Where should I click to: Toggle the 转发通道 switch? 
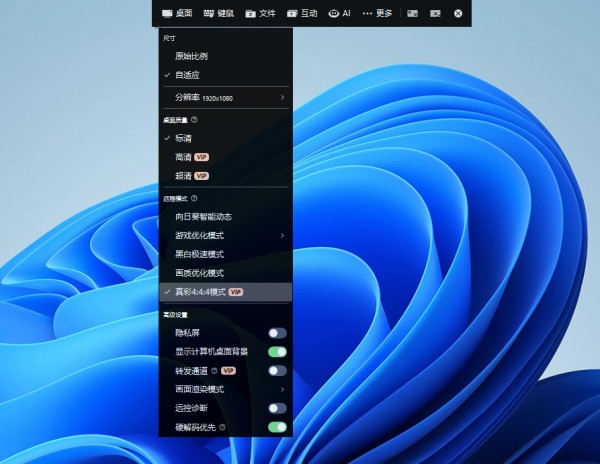coord(277,371)
